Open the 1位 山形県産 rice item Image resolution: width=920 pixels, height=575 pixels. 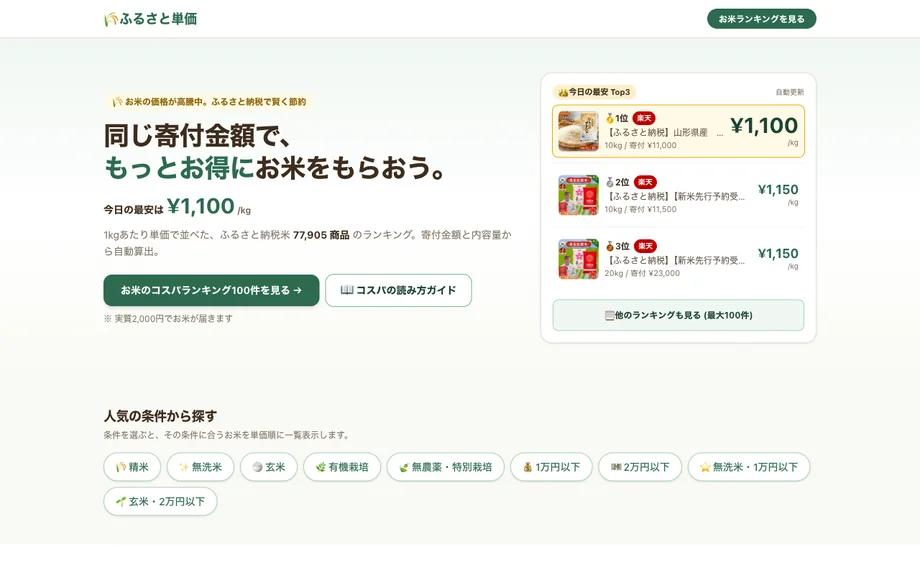point(678,131)
